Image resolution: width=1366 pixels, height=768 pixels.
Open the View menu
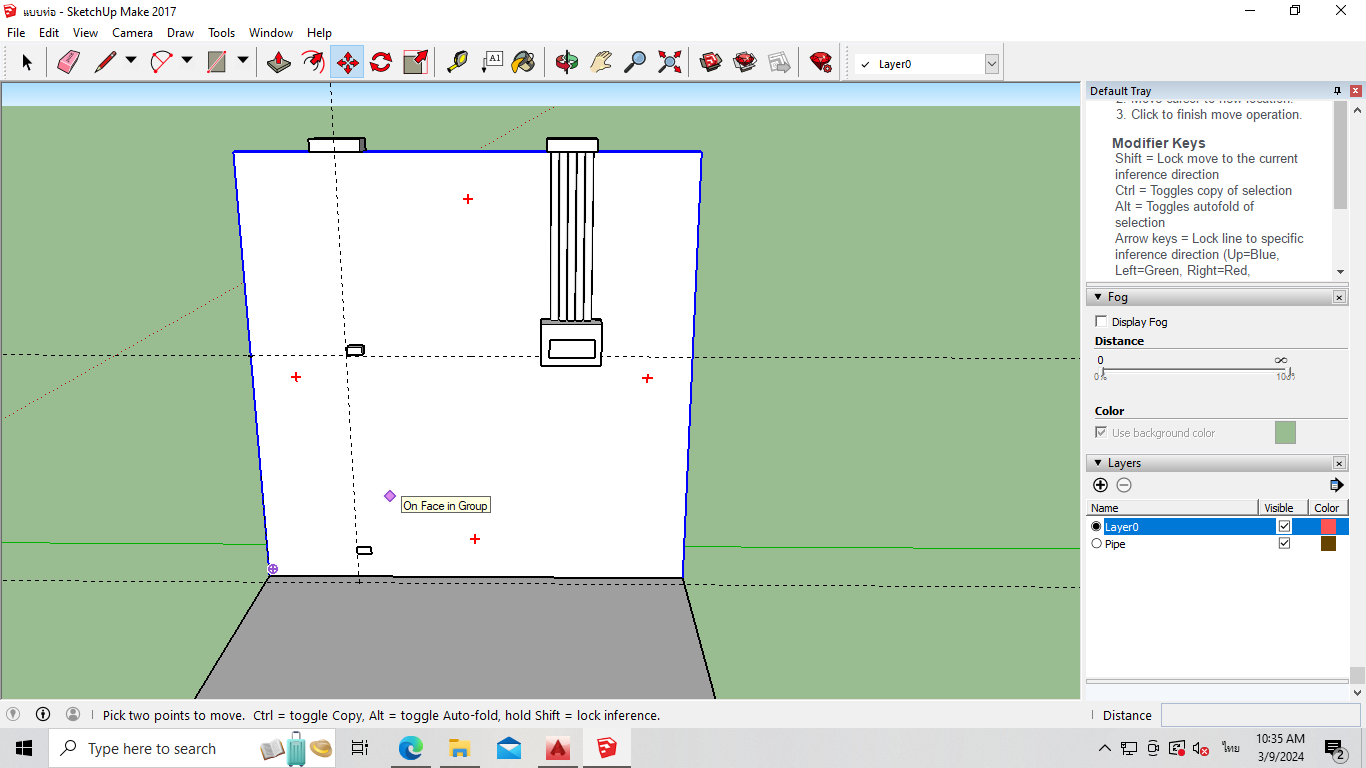(x=86, y=32)
